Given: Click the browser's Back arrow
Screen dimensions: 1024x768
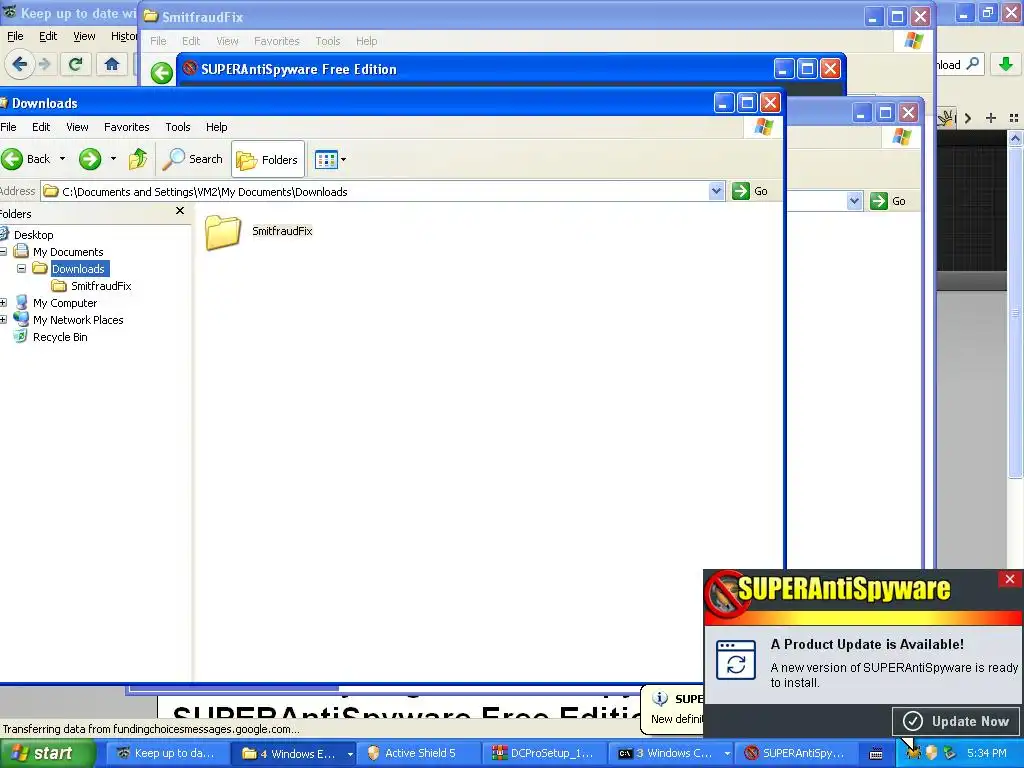Looking at the screenshot, I should pos(20,64).
